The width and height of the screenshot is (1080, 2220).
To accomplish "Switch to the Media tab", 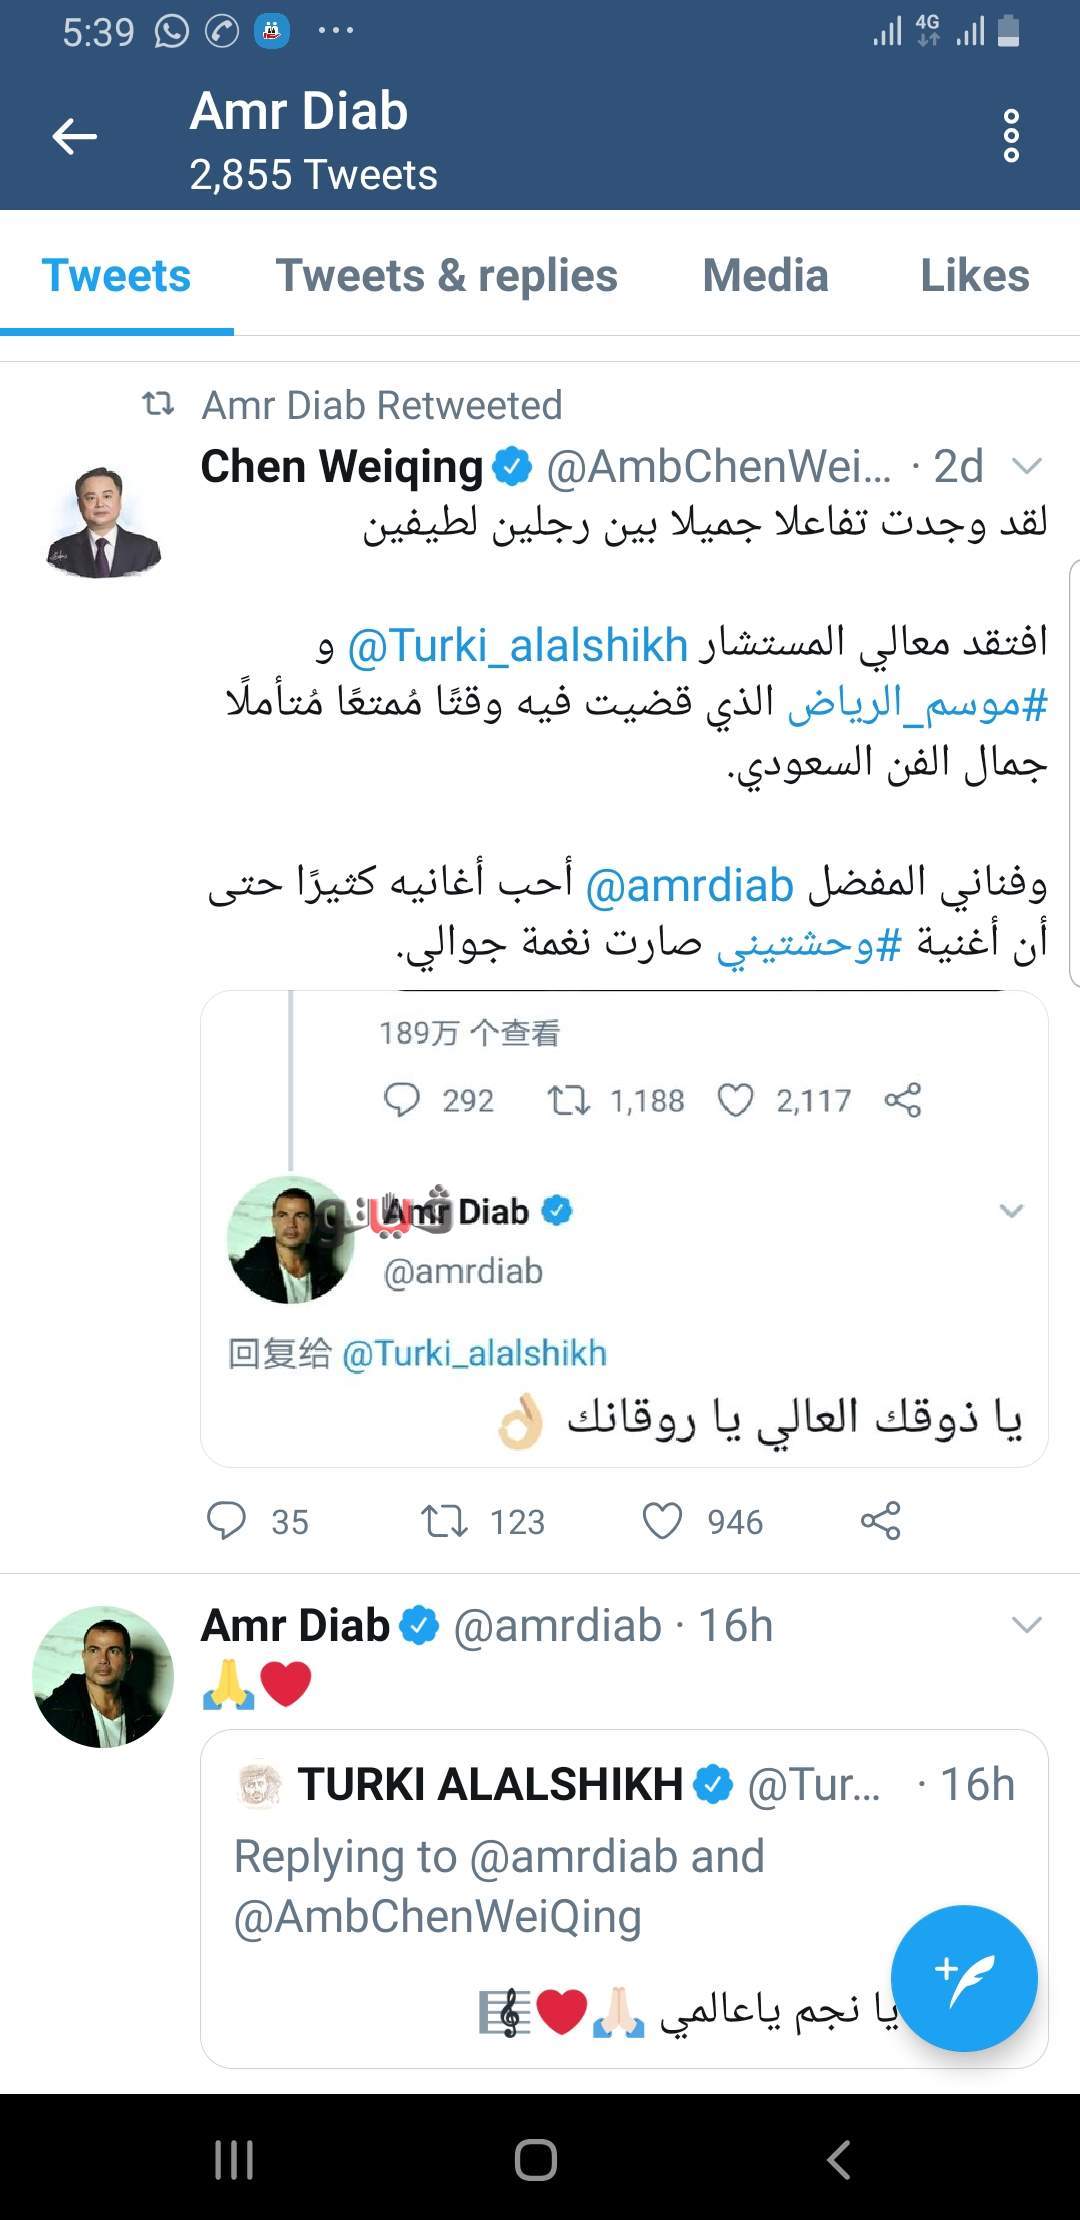I will point(765,276).
